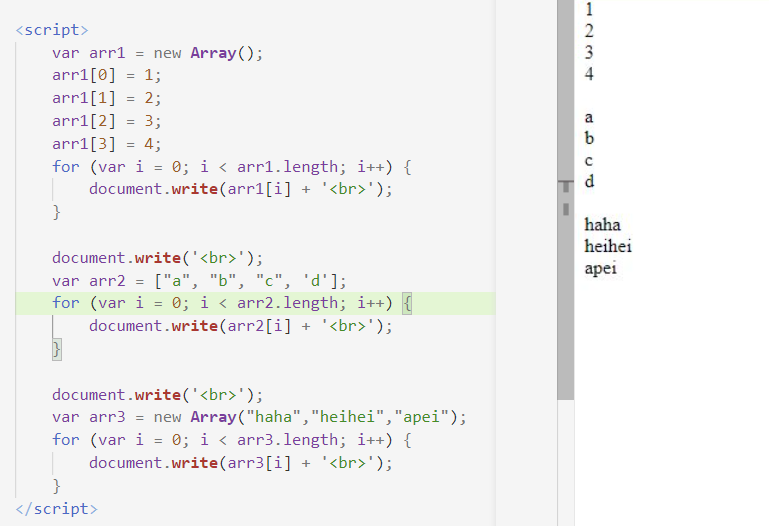
Task: Click the line 'arr1[0] = 1;'
Action: click(106, 75)
